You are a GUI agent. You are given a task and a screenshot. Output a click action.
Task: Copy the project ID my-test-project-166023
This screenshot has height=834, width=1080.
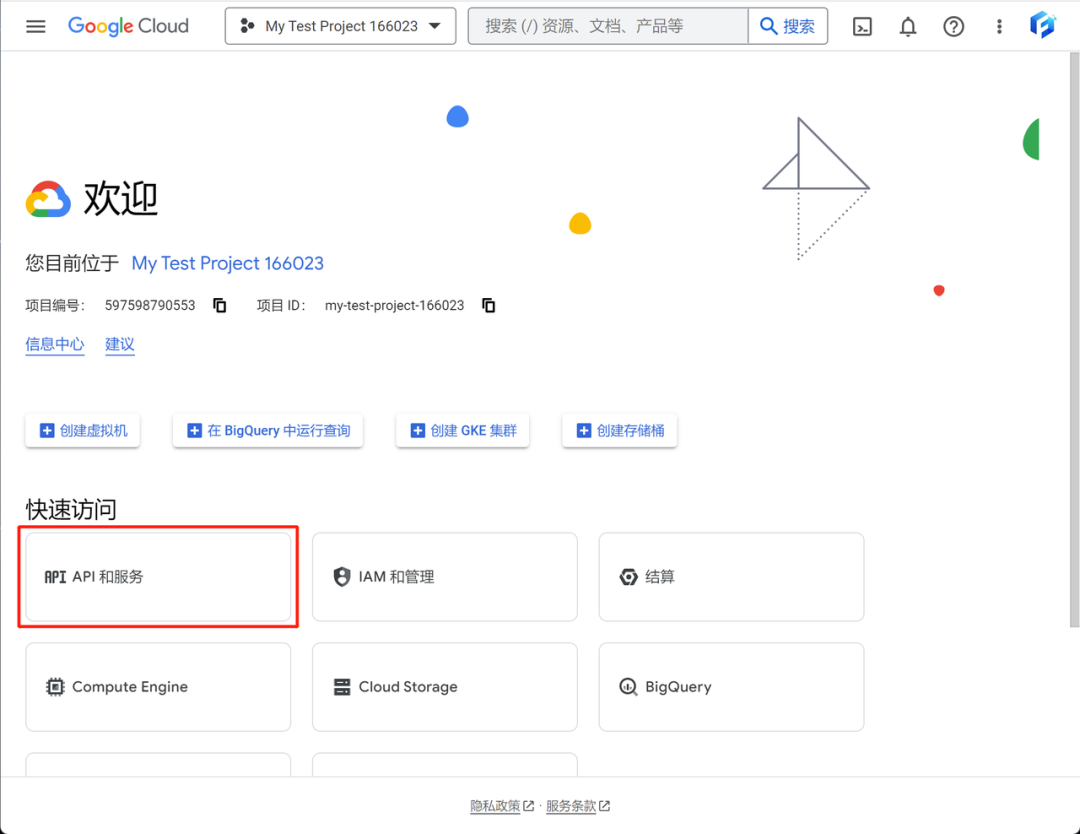pyautogui.click(x=488, y=305)
